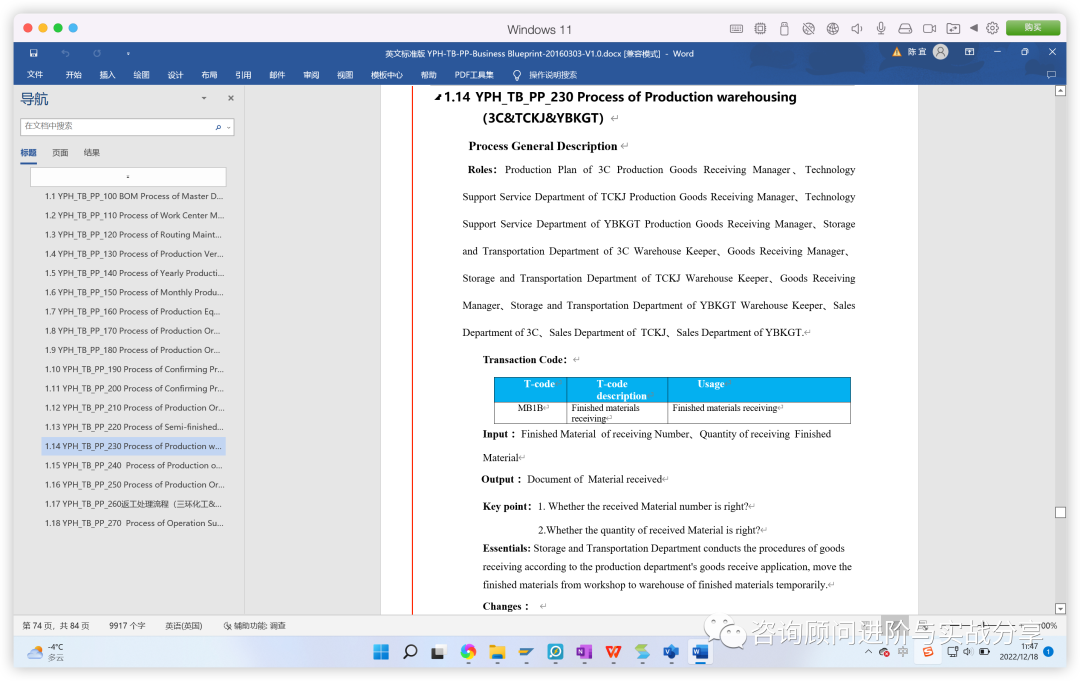Go to heading 1.5 YPH_TB_PP_140 Yearly Production
The width and height of the screenshot is (1080, 681).
tap(134, 273)
